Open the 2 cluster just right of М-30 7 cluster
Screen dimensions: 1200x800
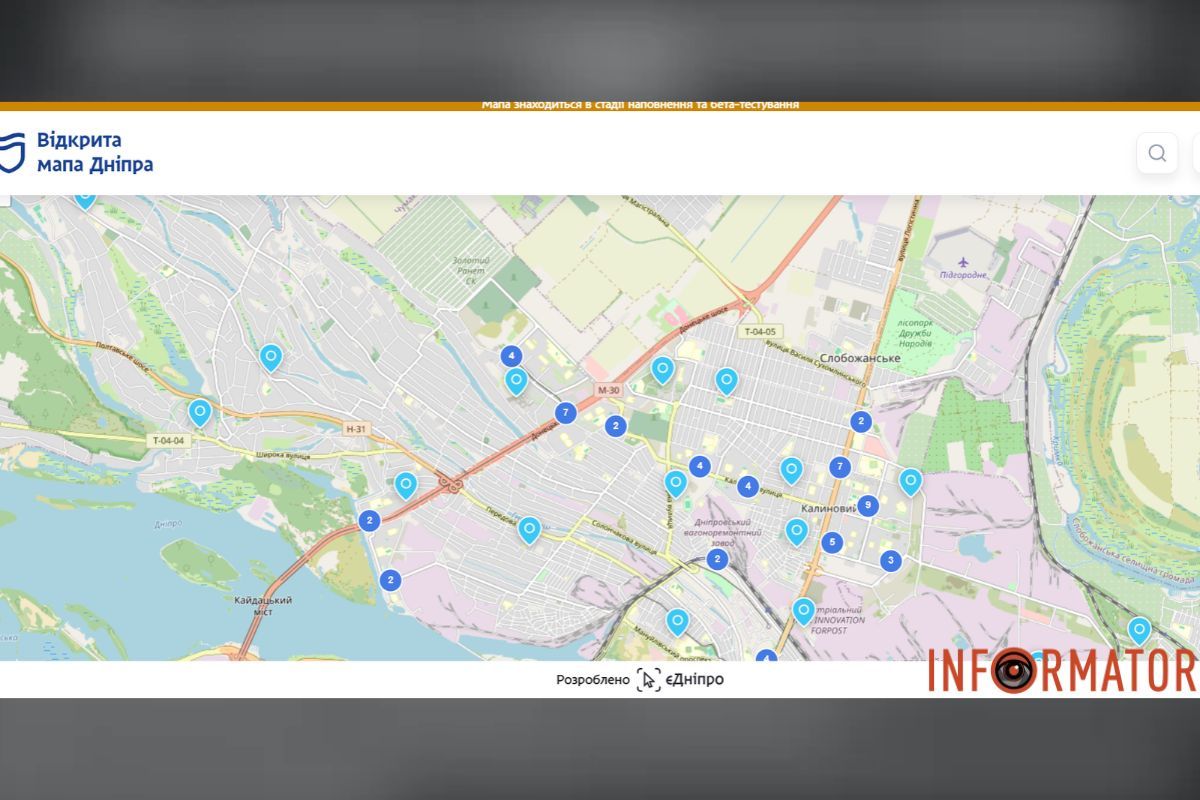pyautogui.click(x=615, y=426)
